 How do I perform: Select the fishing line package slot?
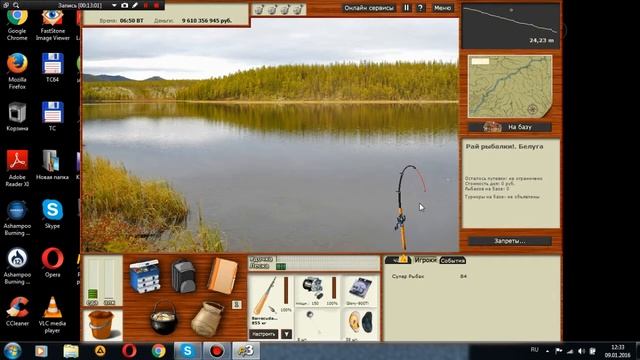[x=360, y=291]
